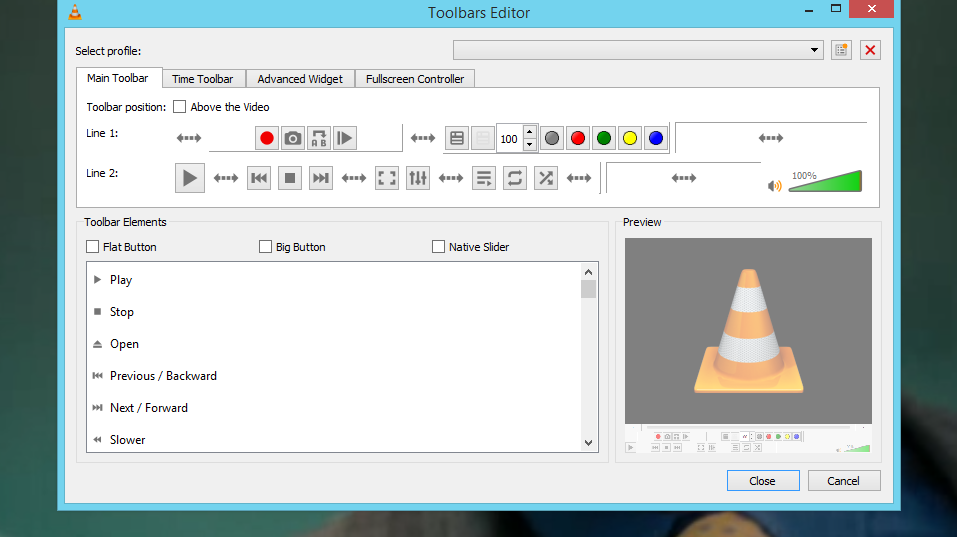Click the Stop square icon in Line 2
The width and height of the screenshot is (957, 537).
[290, 178]
